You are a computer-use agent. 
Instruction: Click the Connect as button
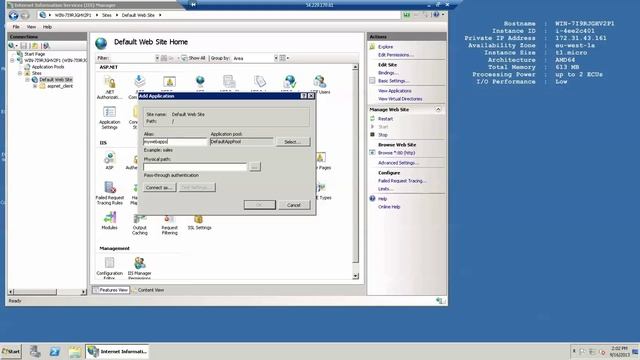(159, 187)
